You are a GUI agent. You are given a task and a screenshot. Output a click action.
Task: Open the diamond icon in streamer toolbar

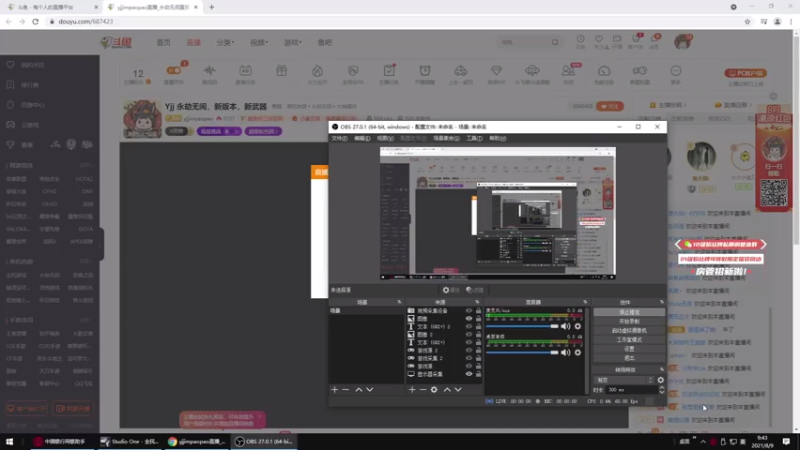tap(496, 71)
